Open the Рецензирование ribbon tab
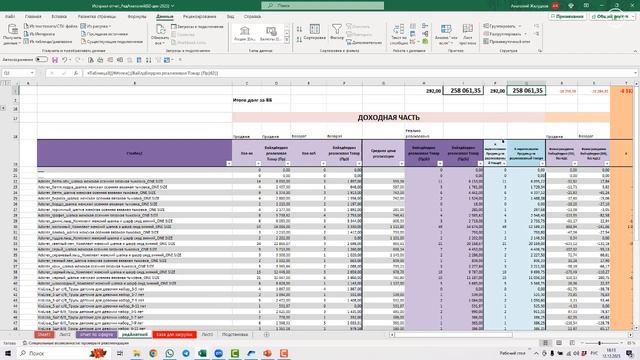Screen dimensions: 640x360 pos(199,17)
